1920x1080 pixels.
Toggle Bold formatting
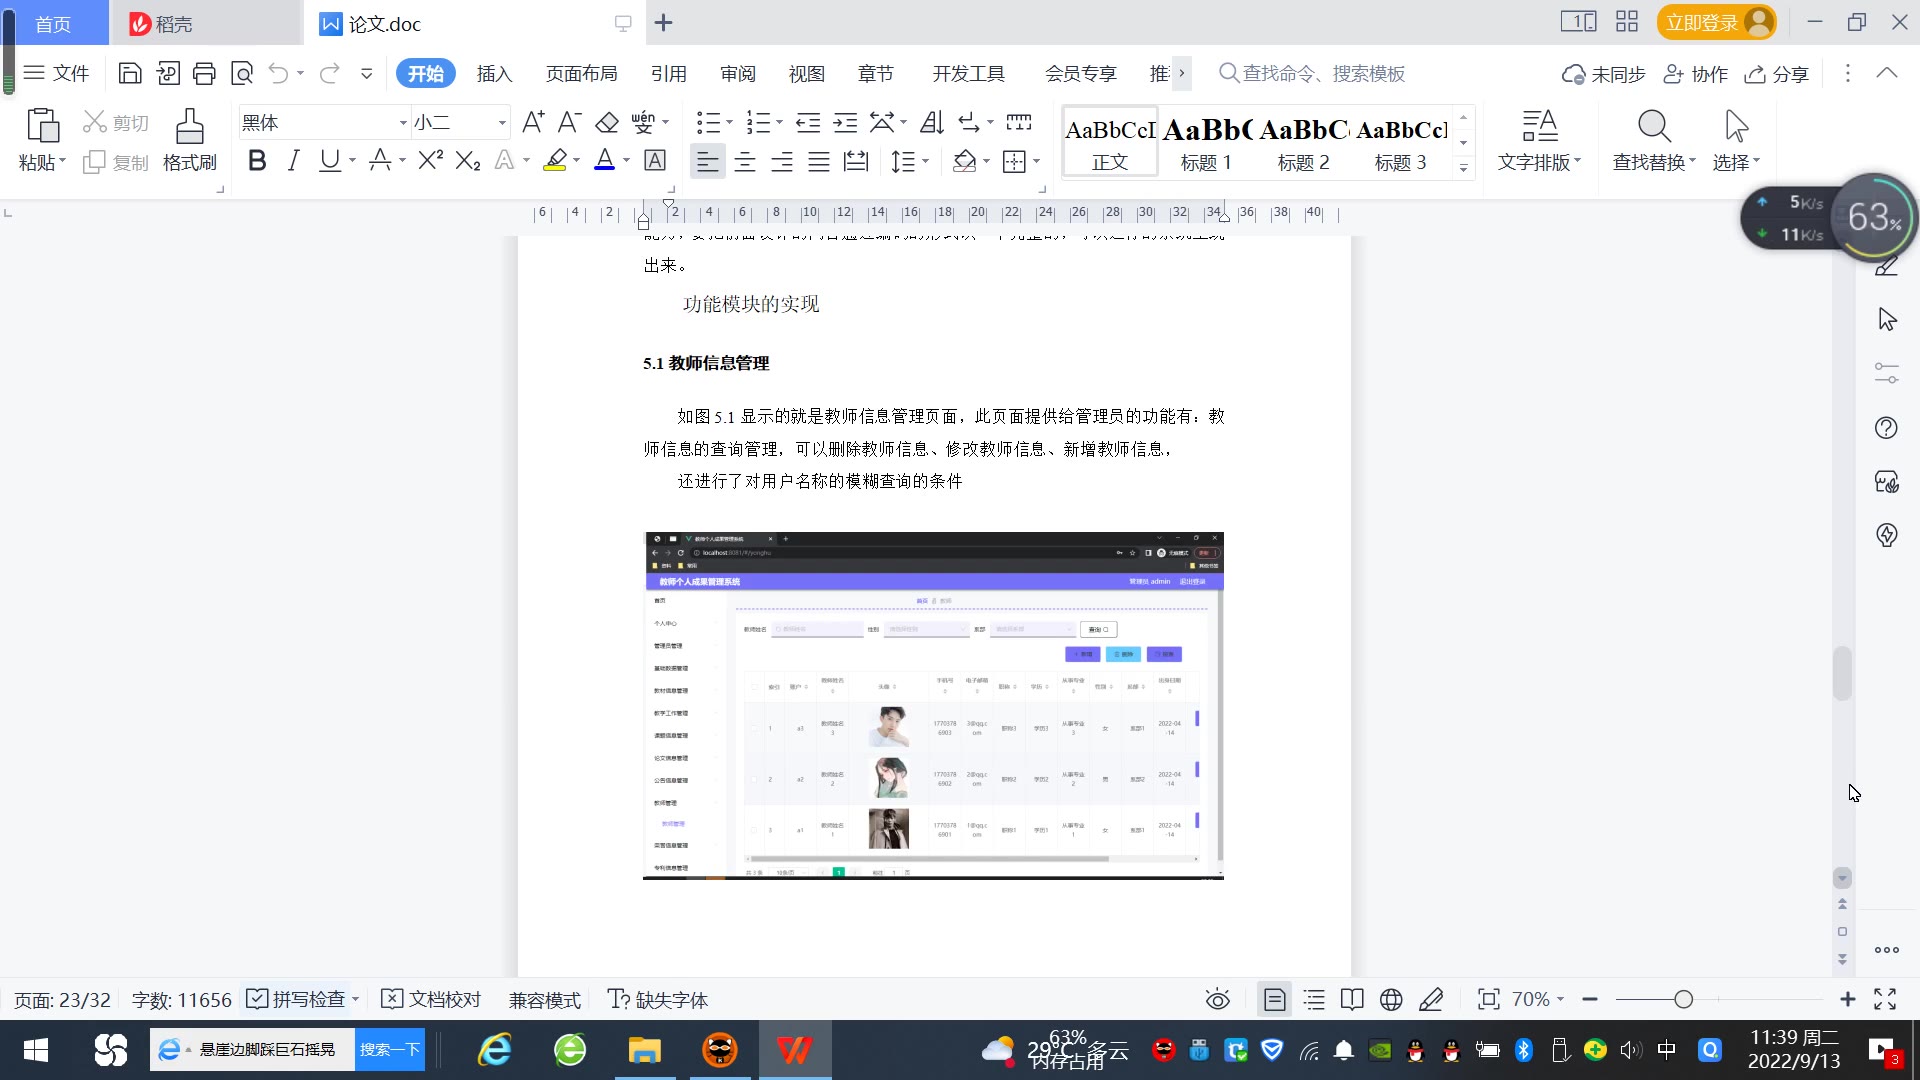tap(257, 161)
